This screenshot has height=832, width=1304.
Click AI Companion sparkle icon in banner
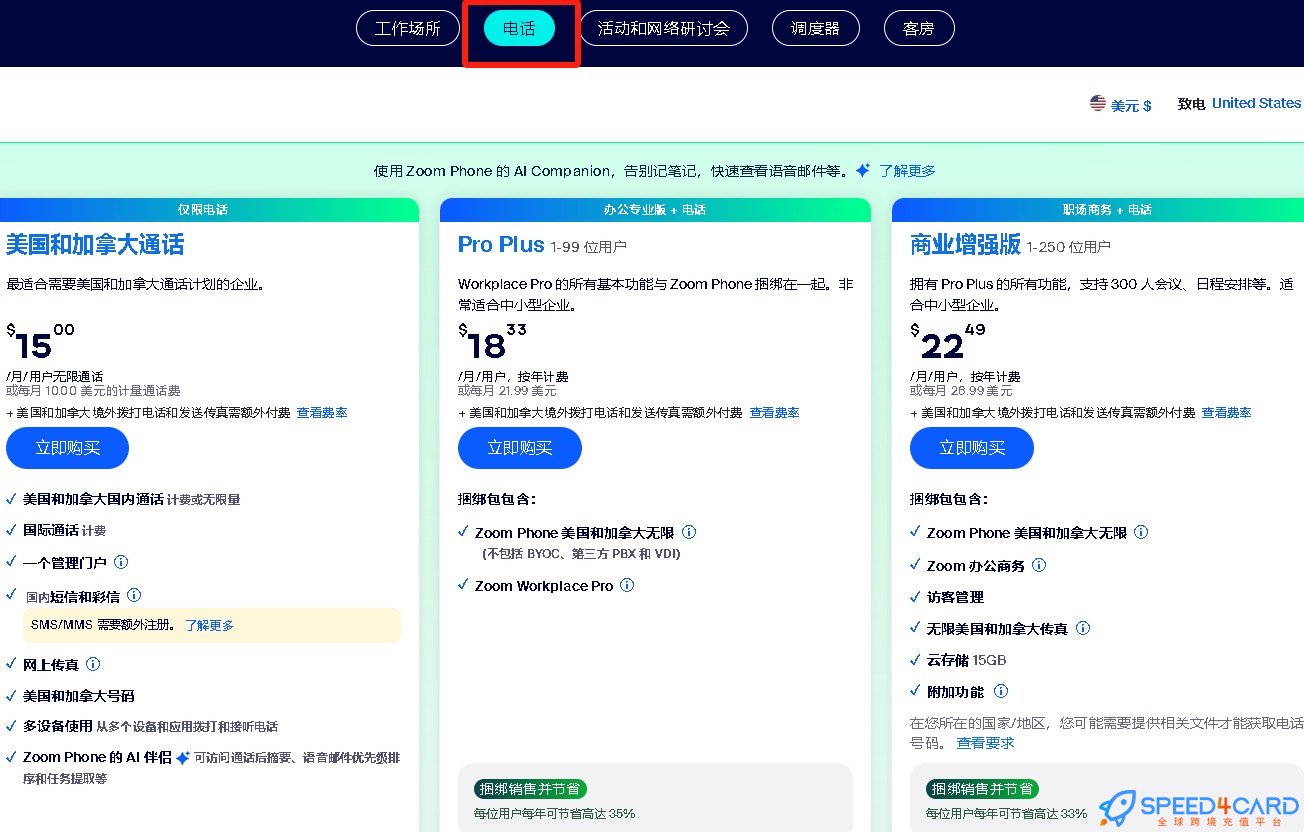pos(862,170)
